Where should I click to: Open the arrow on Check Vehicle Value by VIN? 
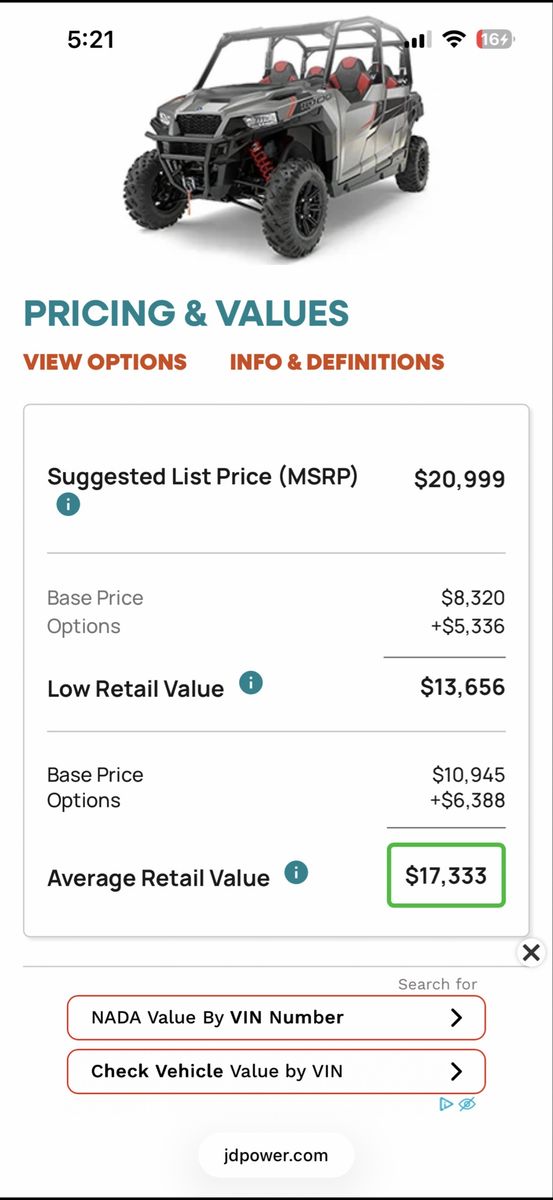[x=456, y=1071]
